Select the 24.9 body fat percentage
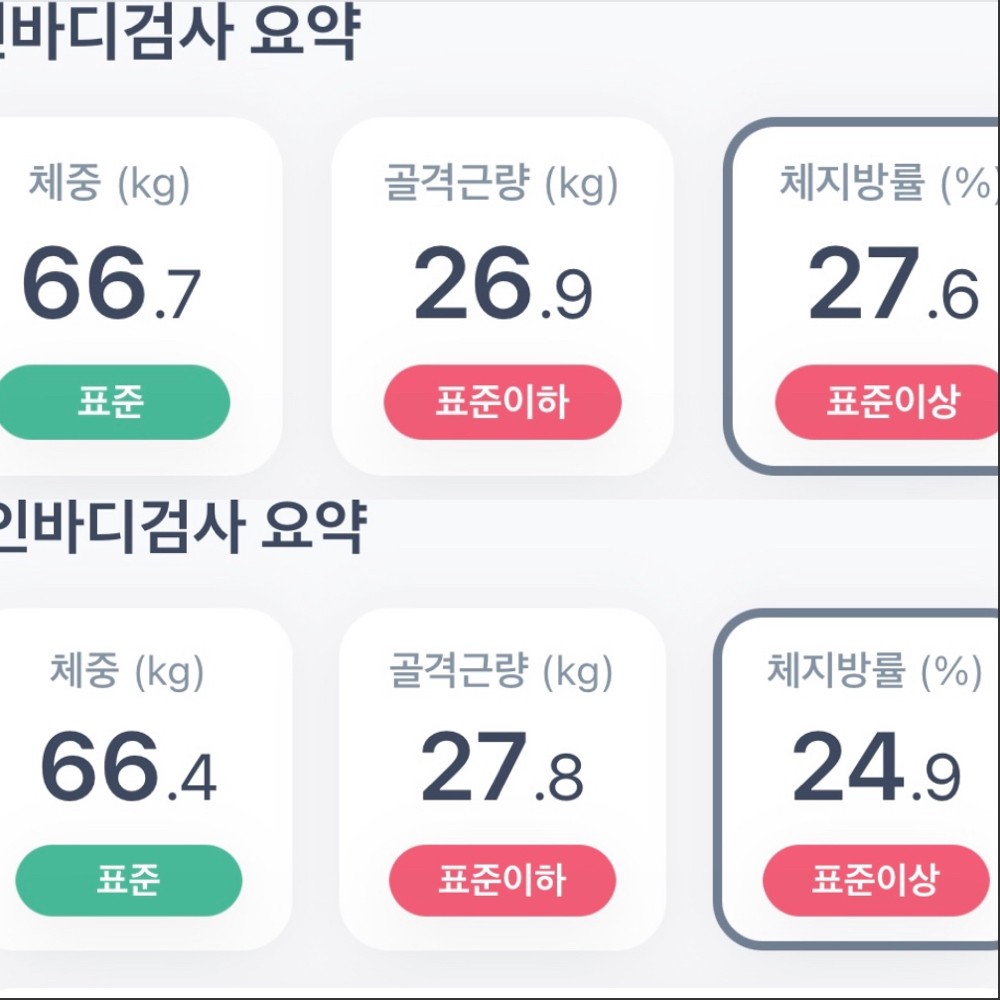 pyautogui.click(x=876, y=769)
